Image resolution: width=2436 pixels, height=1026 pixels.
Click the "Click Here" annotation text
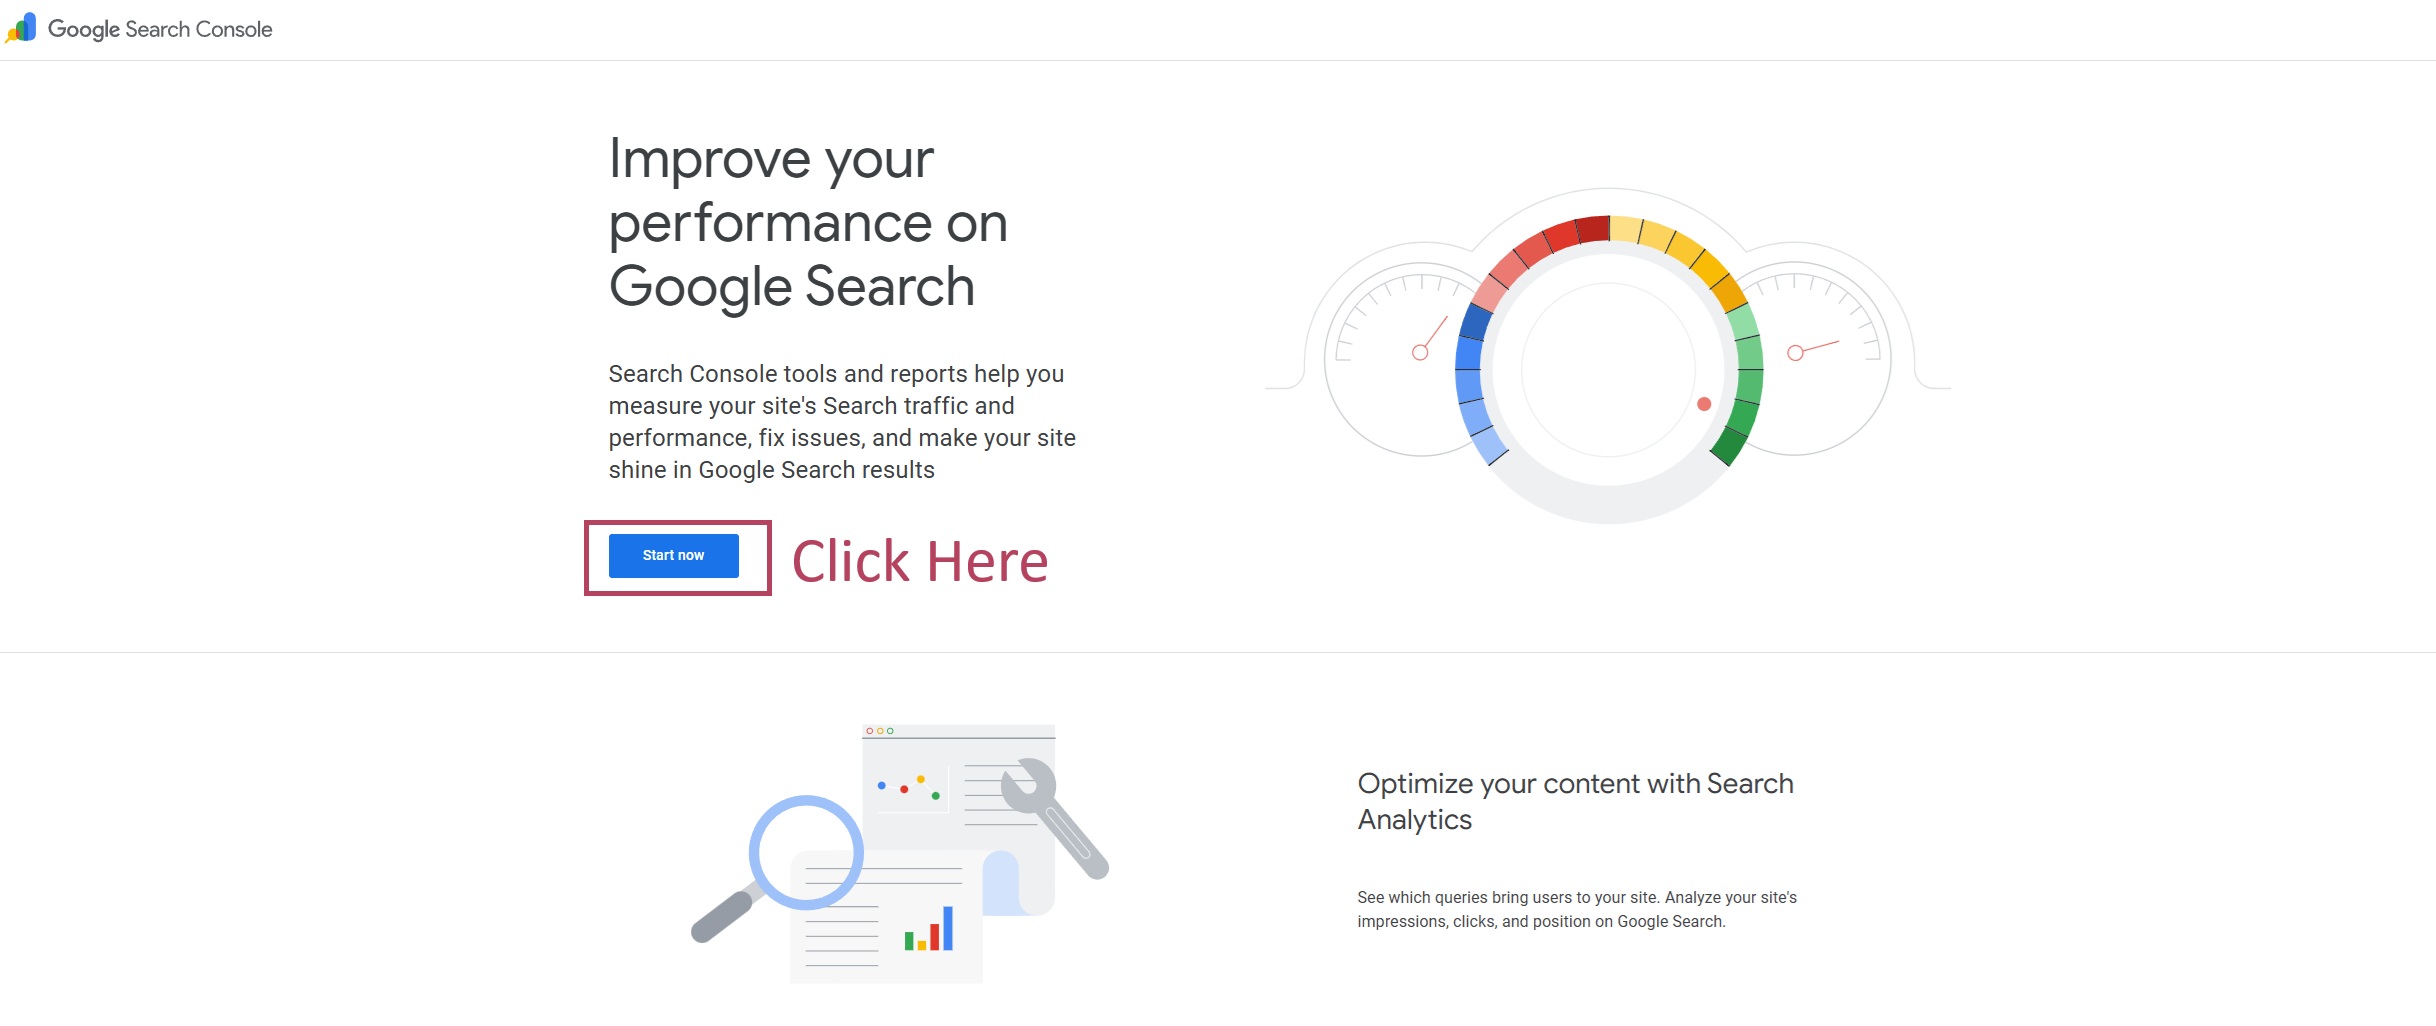[x=919, y=561]
